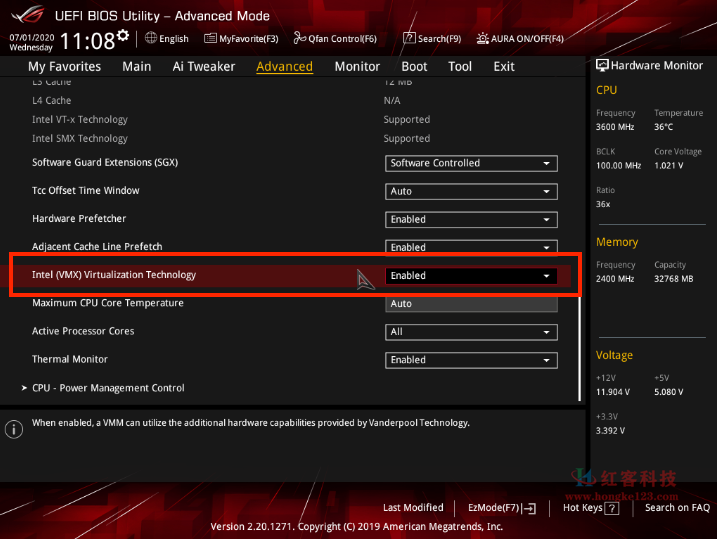Click the globe language icon
The height and width of the screenshot is (539, 717).
click(151, 38)
